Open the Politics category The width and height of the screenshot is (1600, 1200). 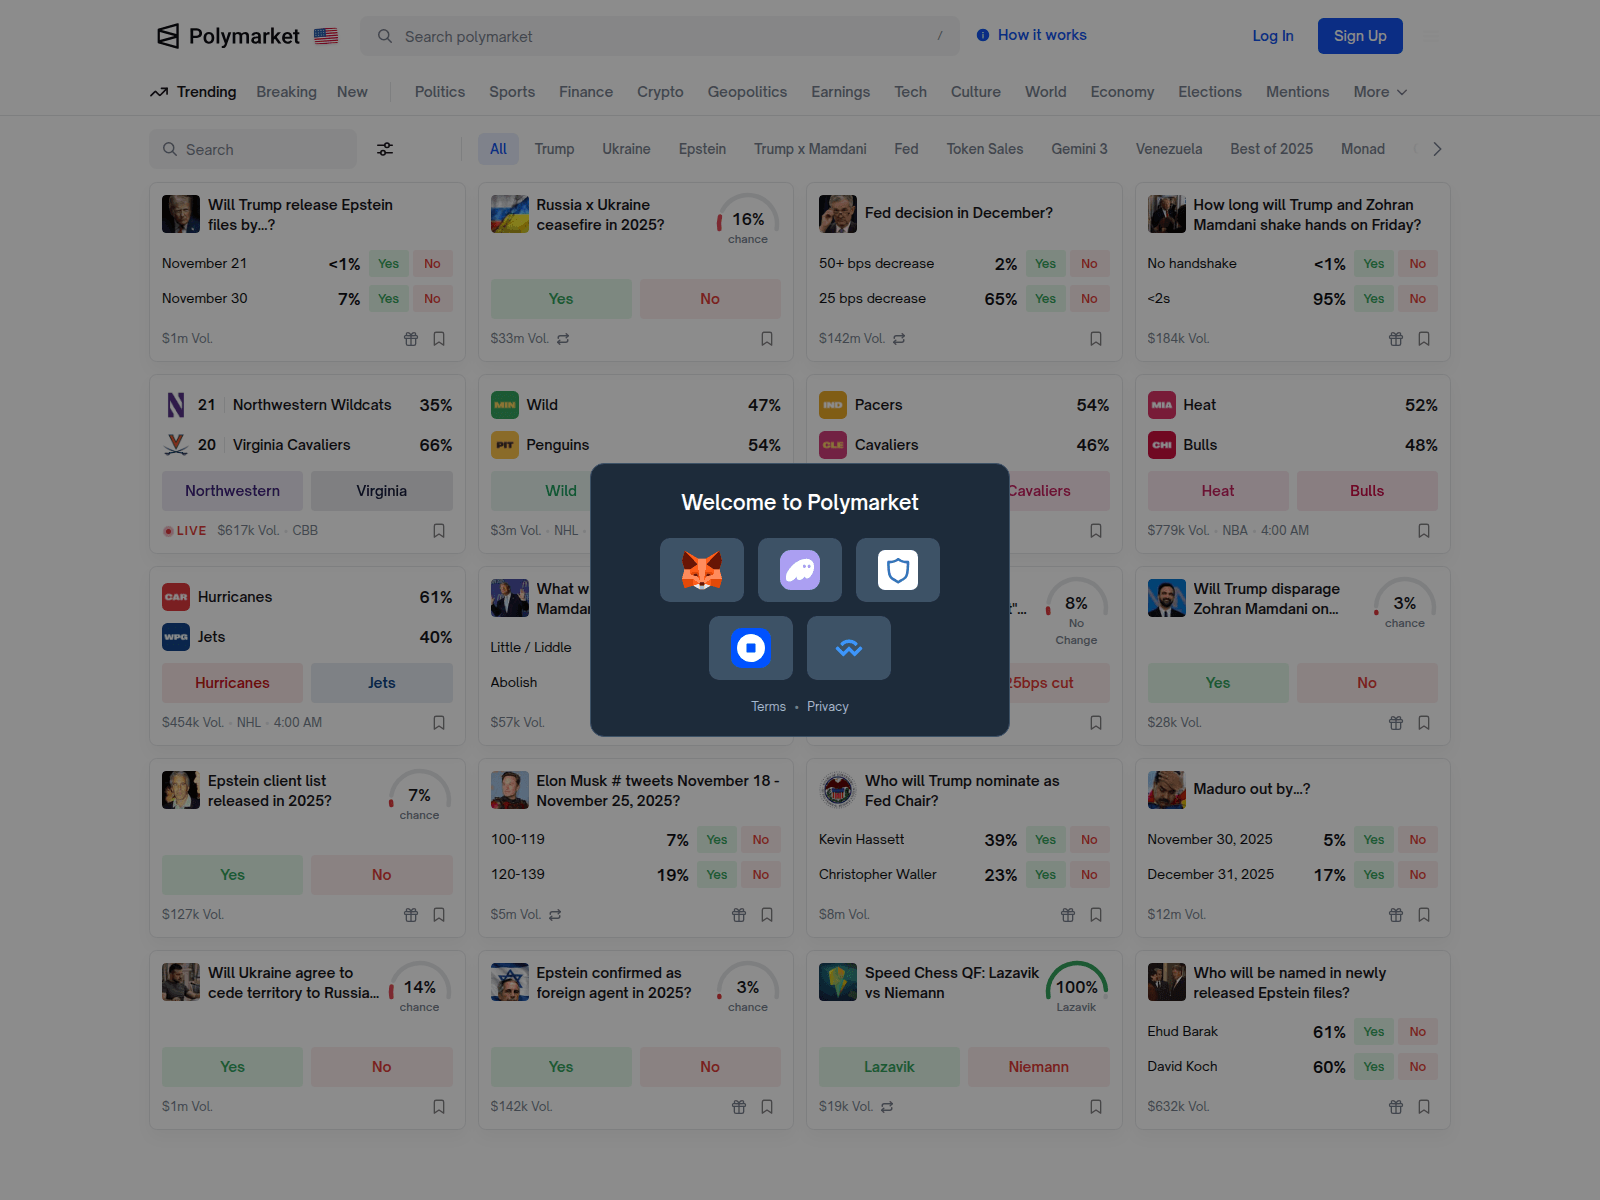[x=440, y=92]
